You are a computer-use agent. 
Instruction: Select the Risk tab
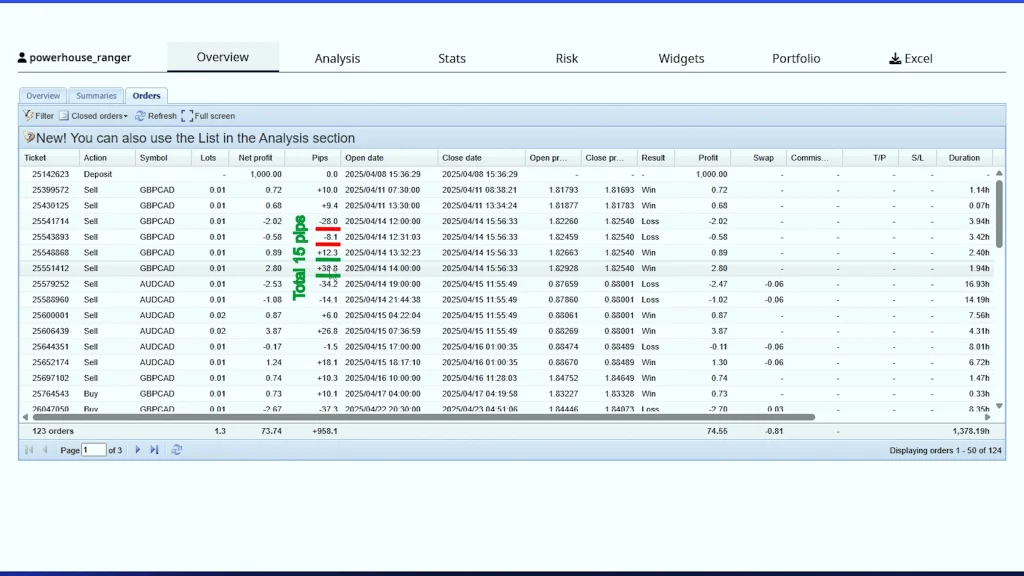(x=567, y=59)
